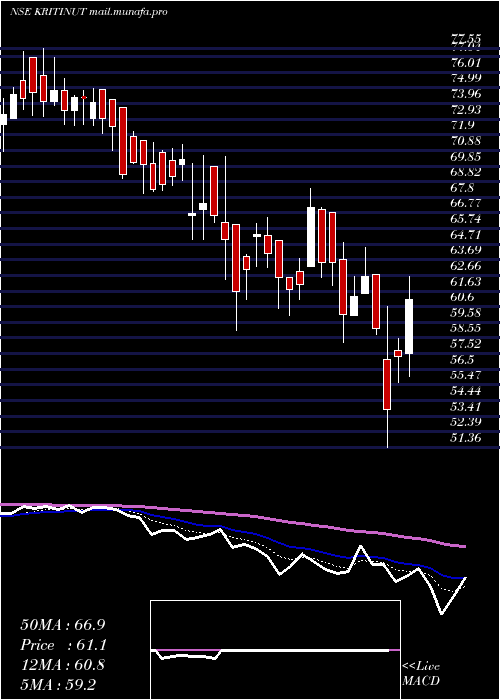Click the 63.69 price axis label
500x700 pixels.
(466, 250)
